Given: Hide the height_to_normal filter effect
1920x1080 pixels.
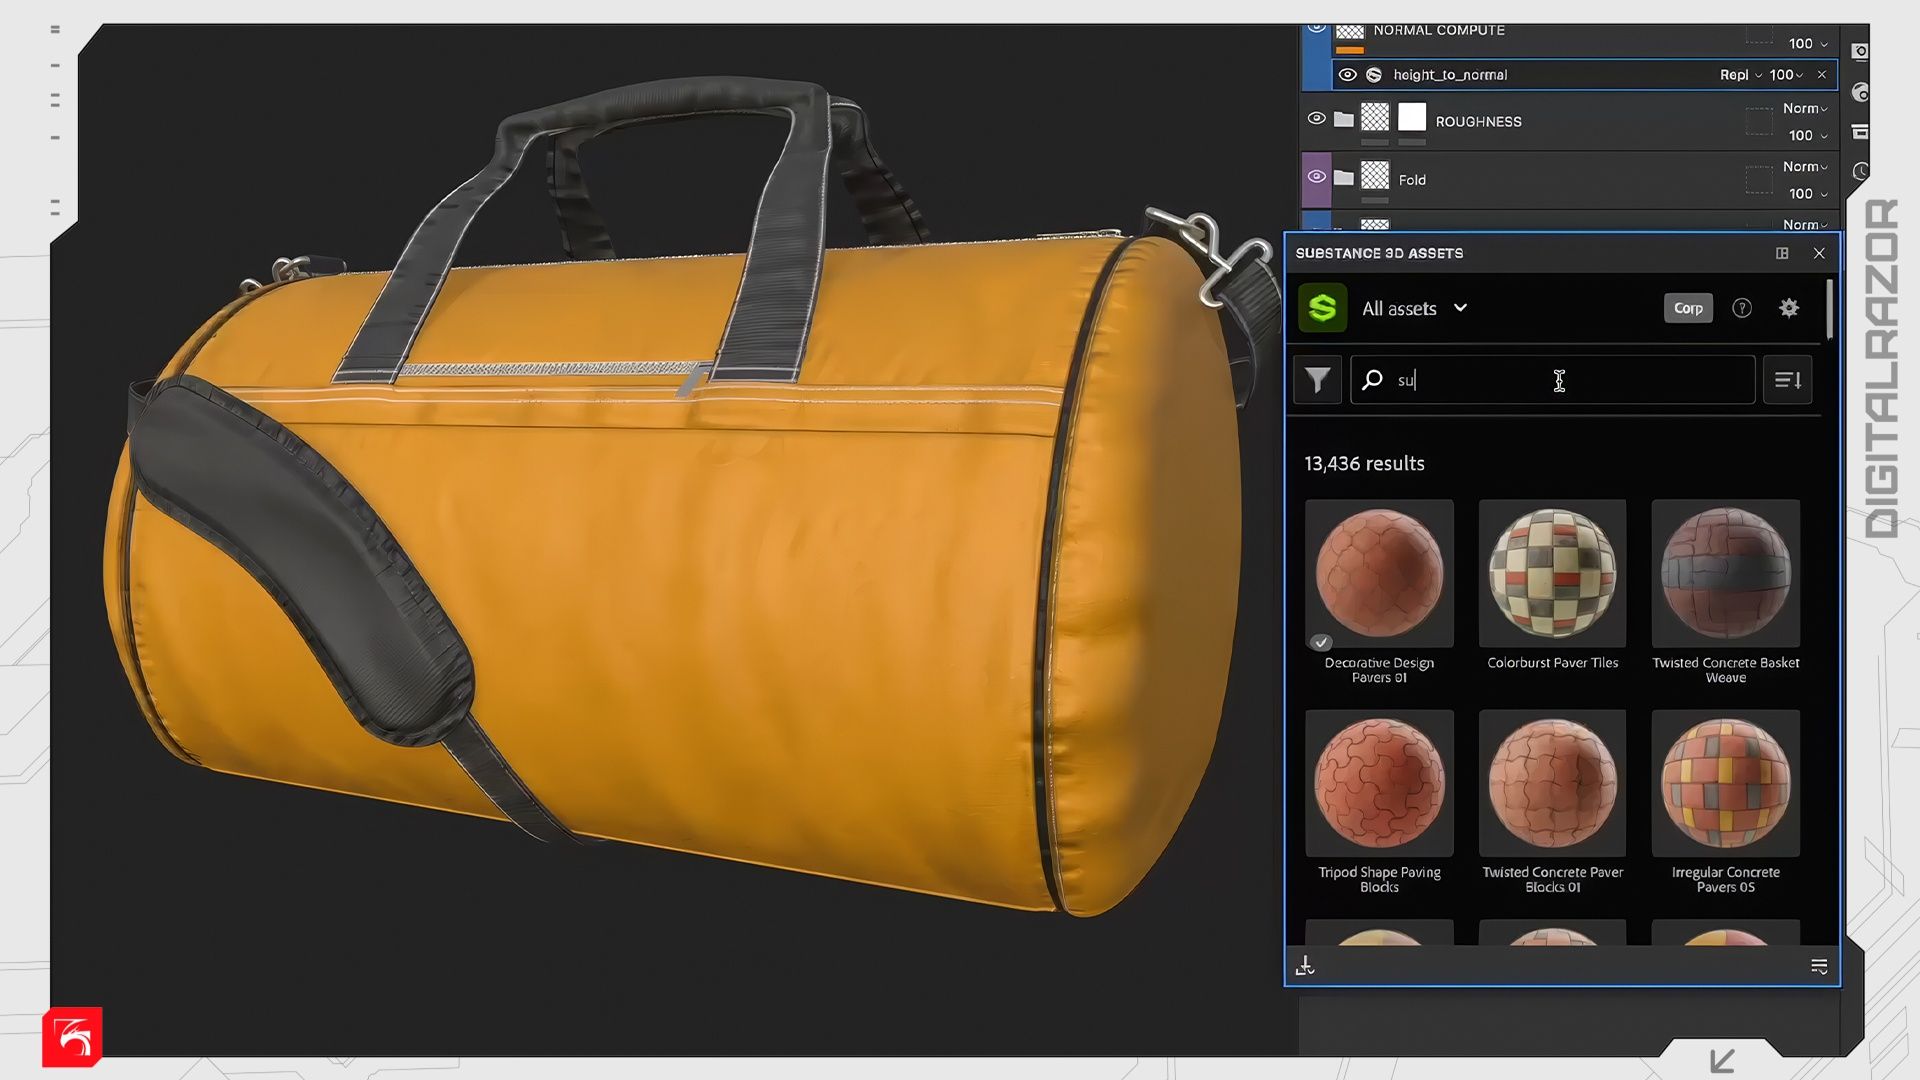Looking at the screenshot, I should (1347, 75).
